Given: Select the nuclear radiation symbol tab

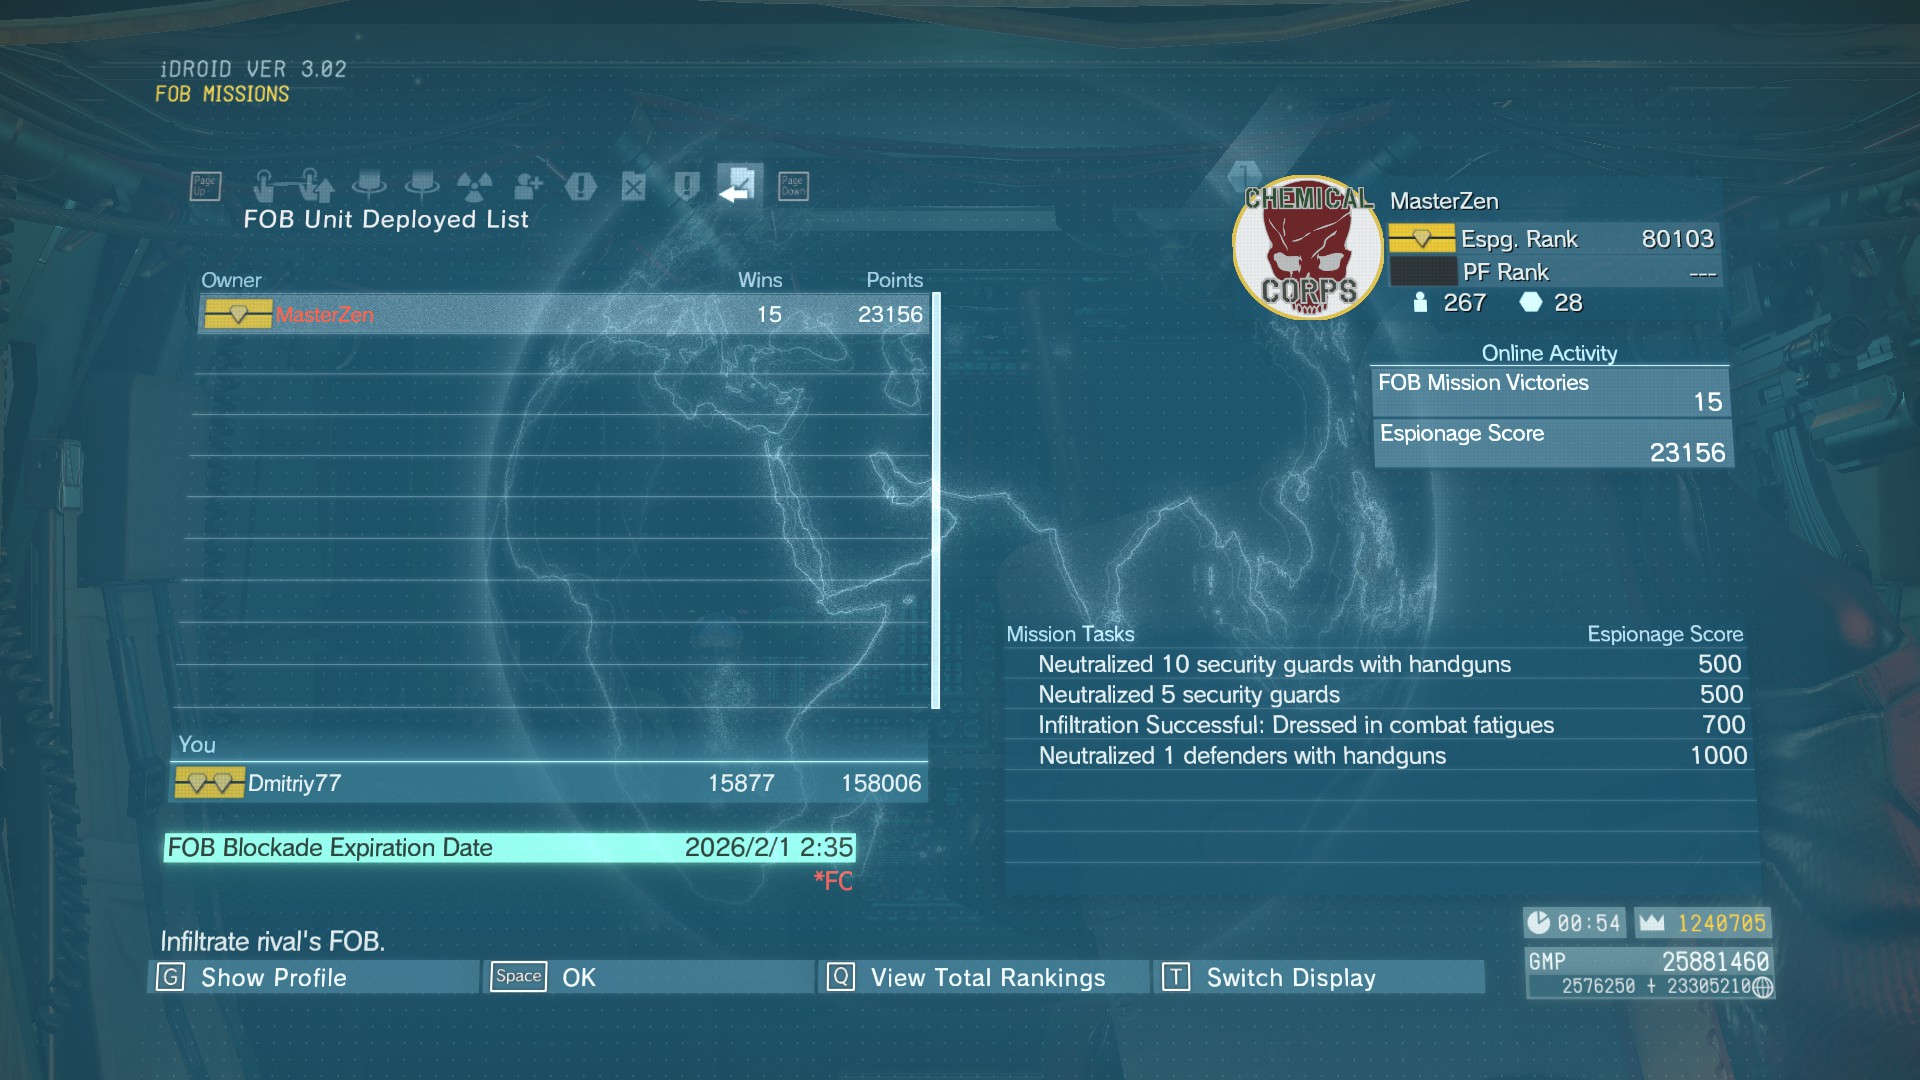Looking at the screenshot, I should coord(475,186).
